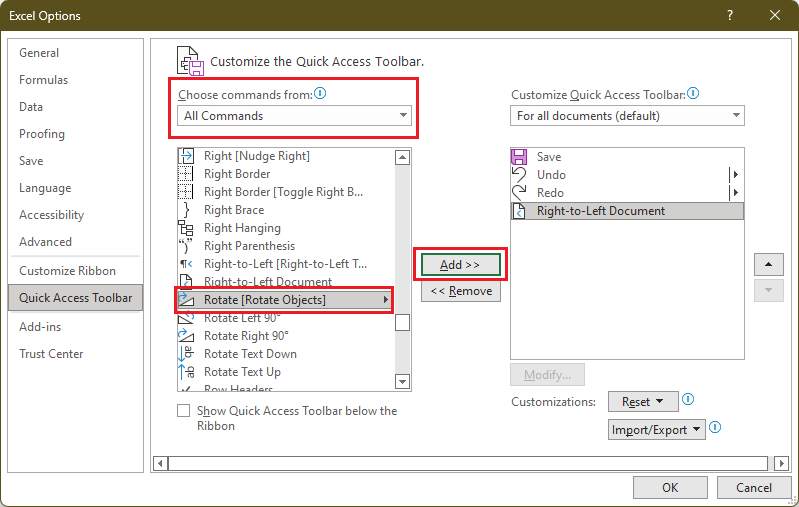Image resolution: width=799 pixels, height=507 pixels.
Task: Click info icon beside Choose commands from
Action: 320,94
